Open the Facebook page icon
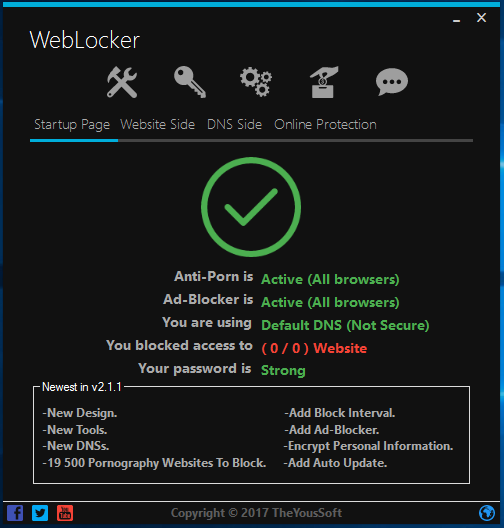Screen dimensions: 504x528 (15, 513)
